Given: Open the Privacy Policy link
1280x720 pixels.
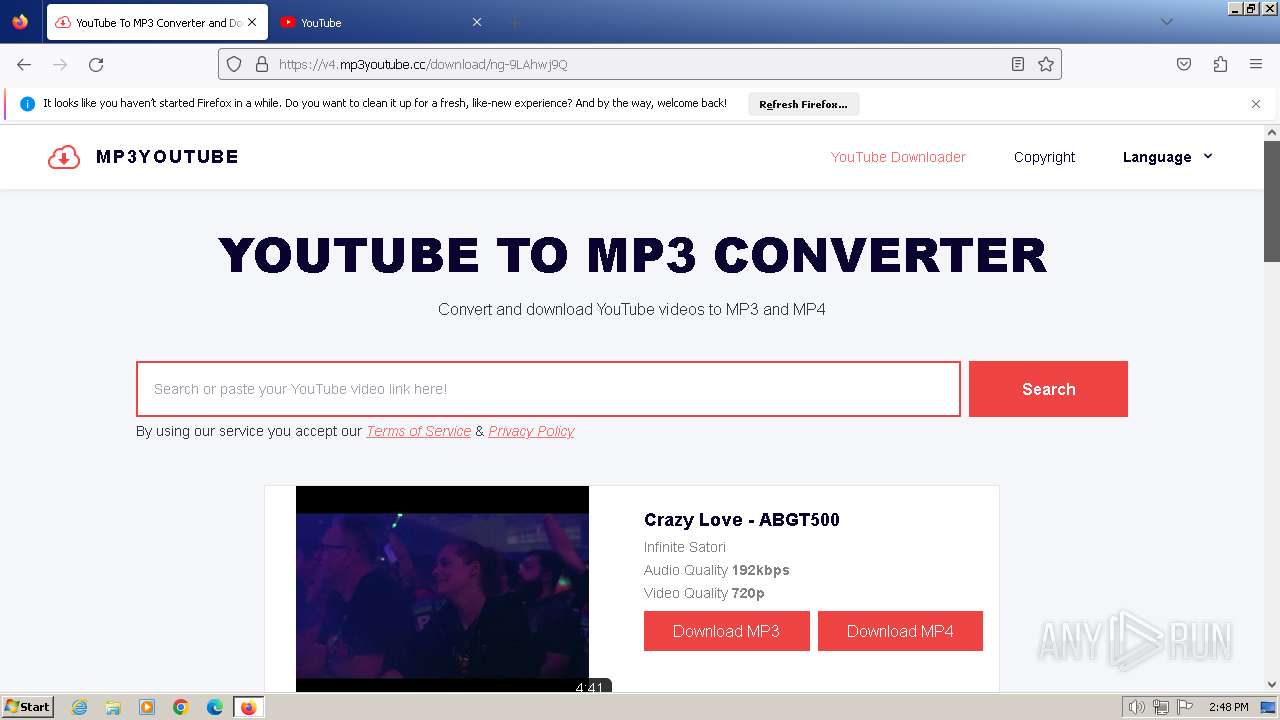Looking at the screenshot, I should 531,431.
